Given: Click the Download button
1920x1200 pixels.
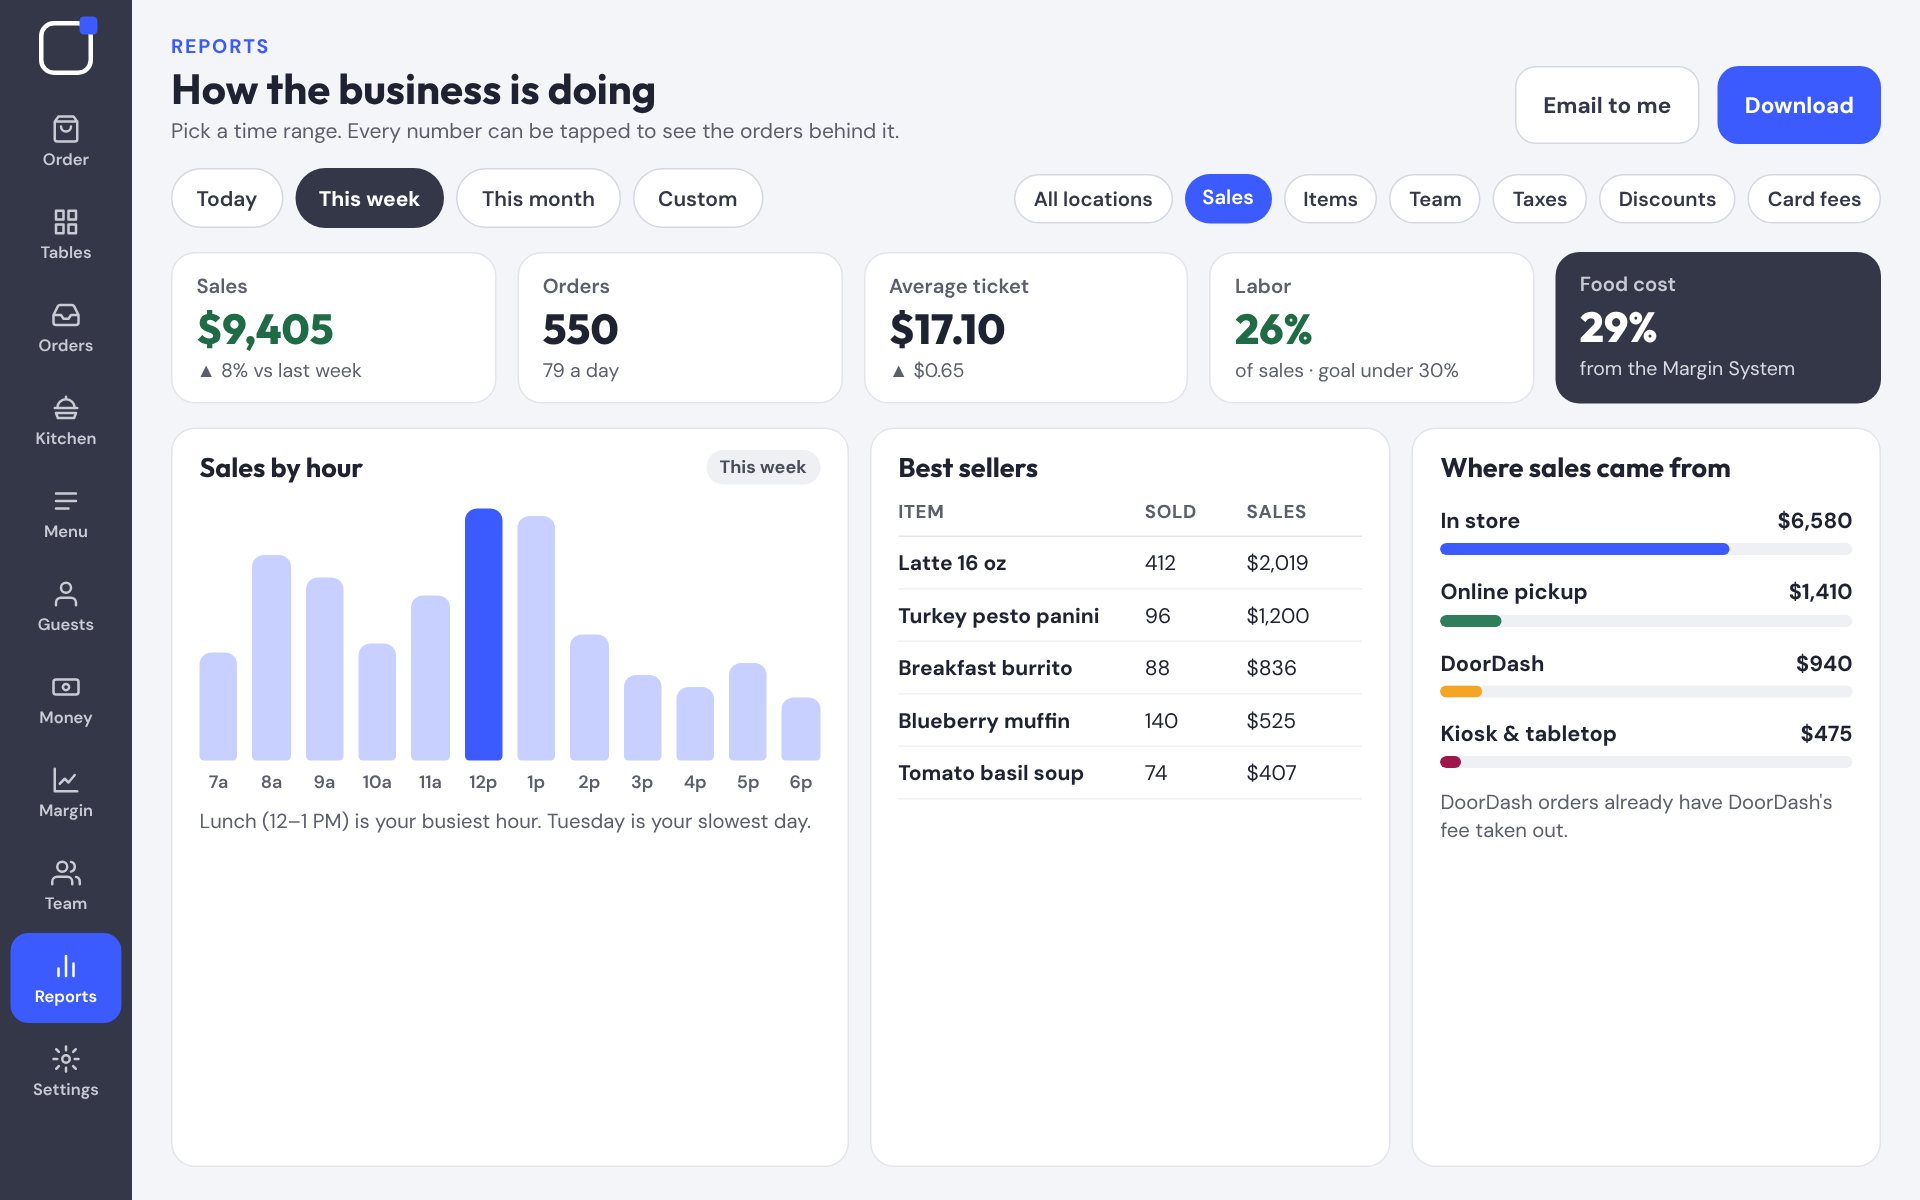Looking at the screenshot, I should 1798,105.
